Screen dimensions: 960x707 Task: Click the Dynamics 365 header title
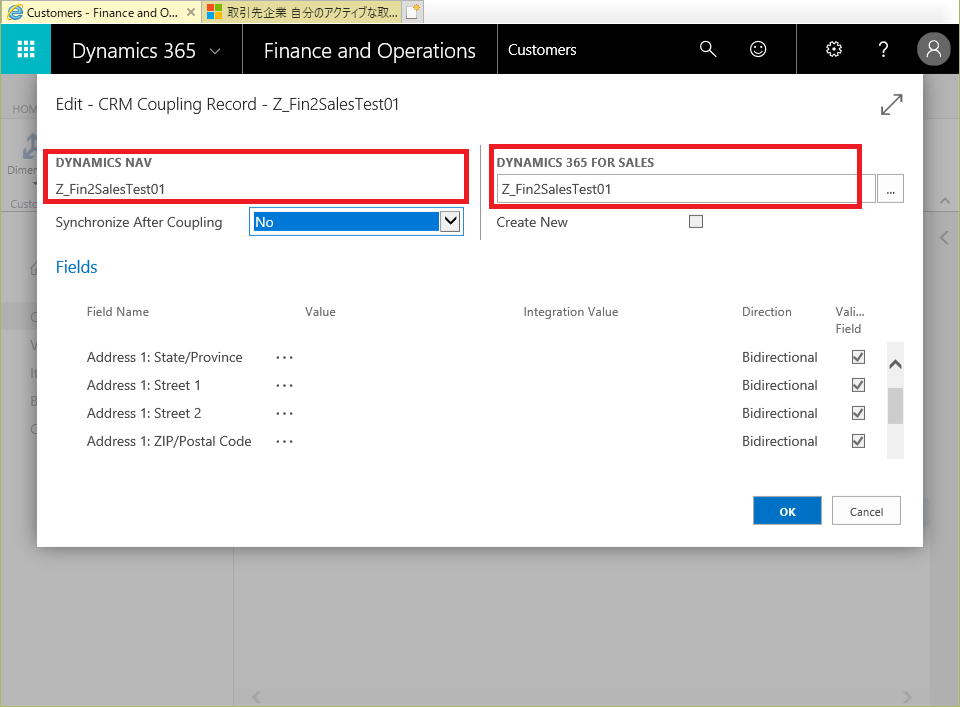pyautogui.click(x=133, y=50)
